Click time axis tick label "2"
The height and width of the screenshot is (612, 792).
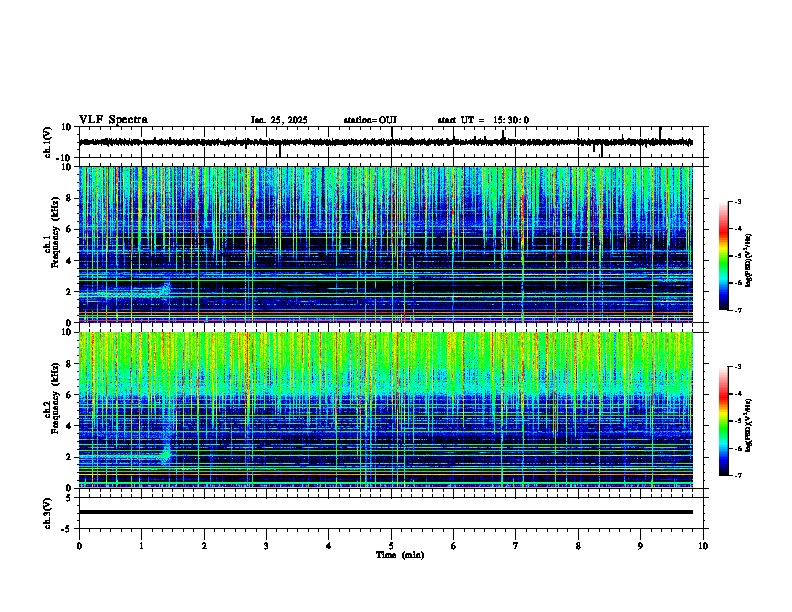click(204, 546)
